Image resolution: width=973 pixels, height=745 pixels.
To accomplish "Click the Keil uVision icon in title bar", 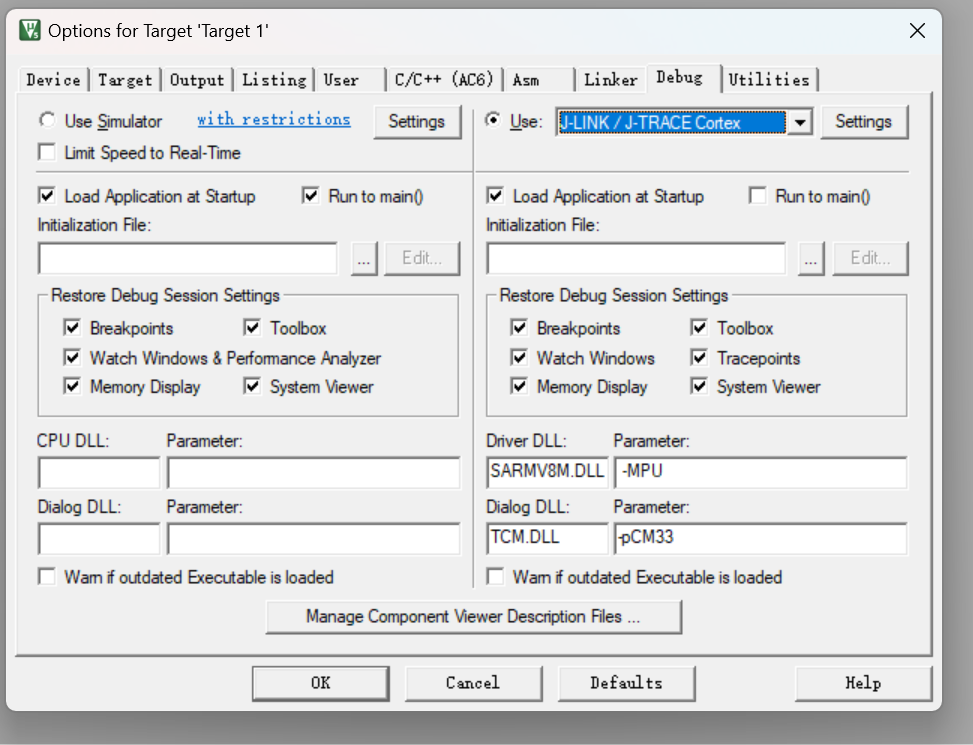I will coord(30,30).
